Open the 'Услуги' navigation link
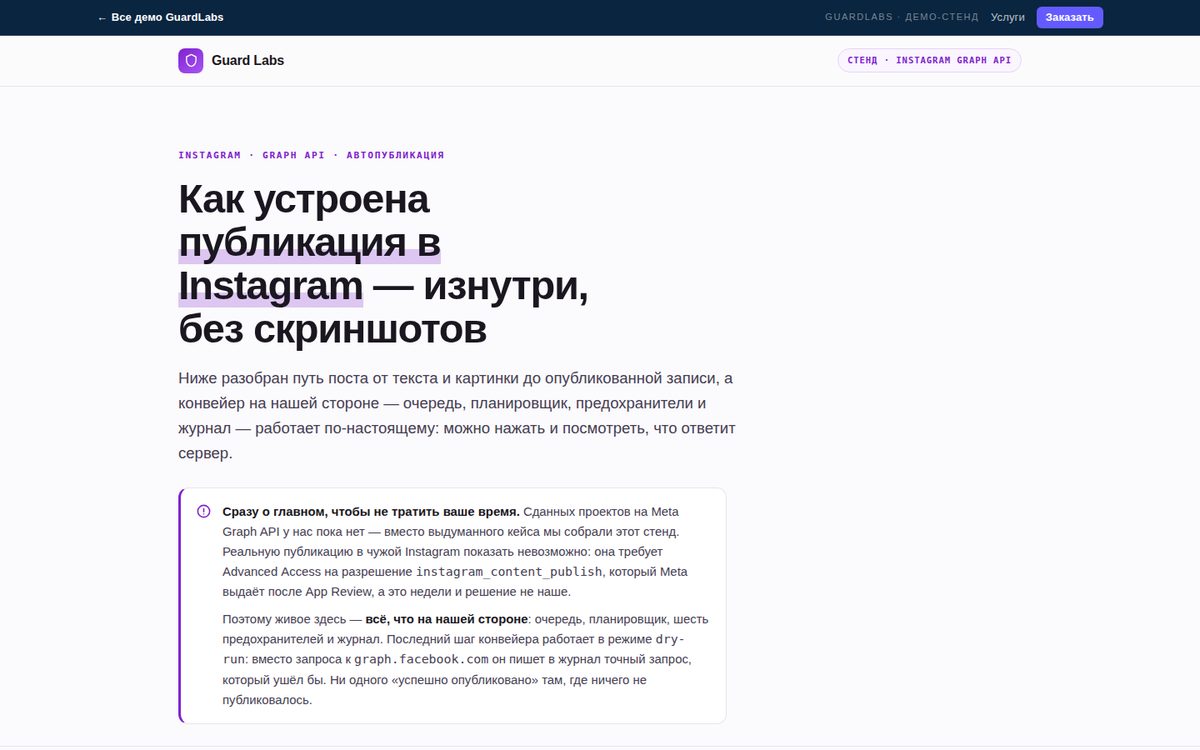The width and height of the screenshot is (1200, 750). (1008, 18)
